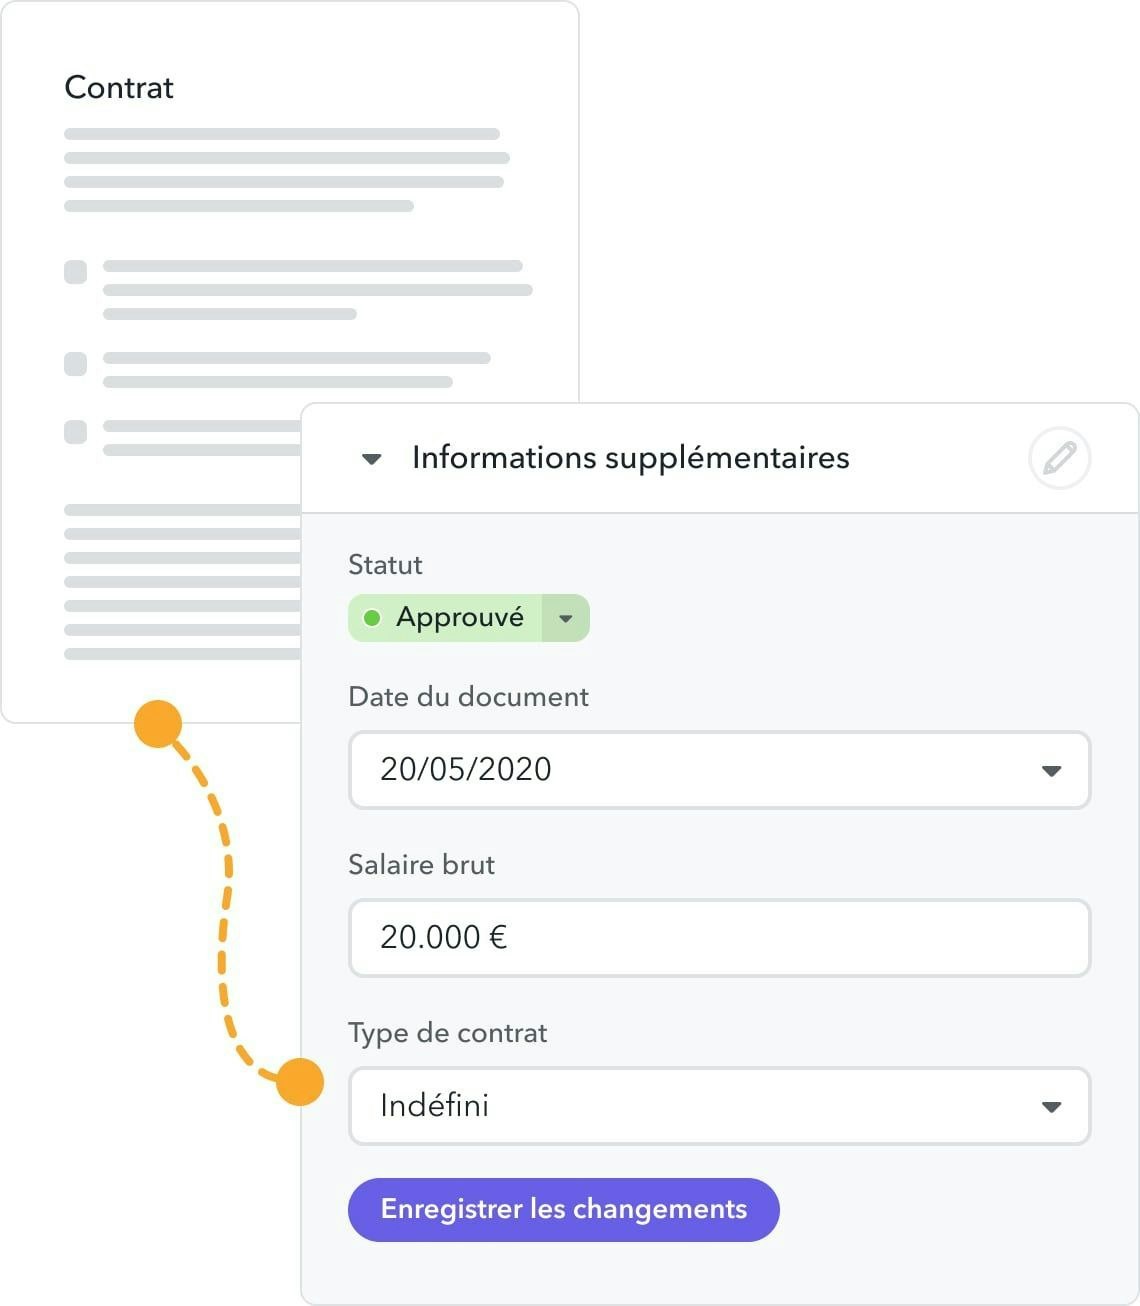Click the green dot in Approuvé badge
Image resolution: width=1140 pixels, height=1306 pixels.
click(372, 618)
